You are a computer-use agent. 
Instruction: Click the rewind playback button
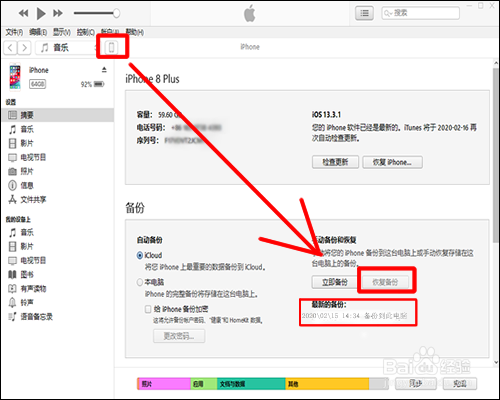click(23, 13)
